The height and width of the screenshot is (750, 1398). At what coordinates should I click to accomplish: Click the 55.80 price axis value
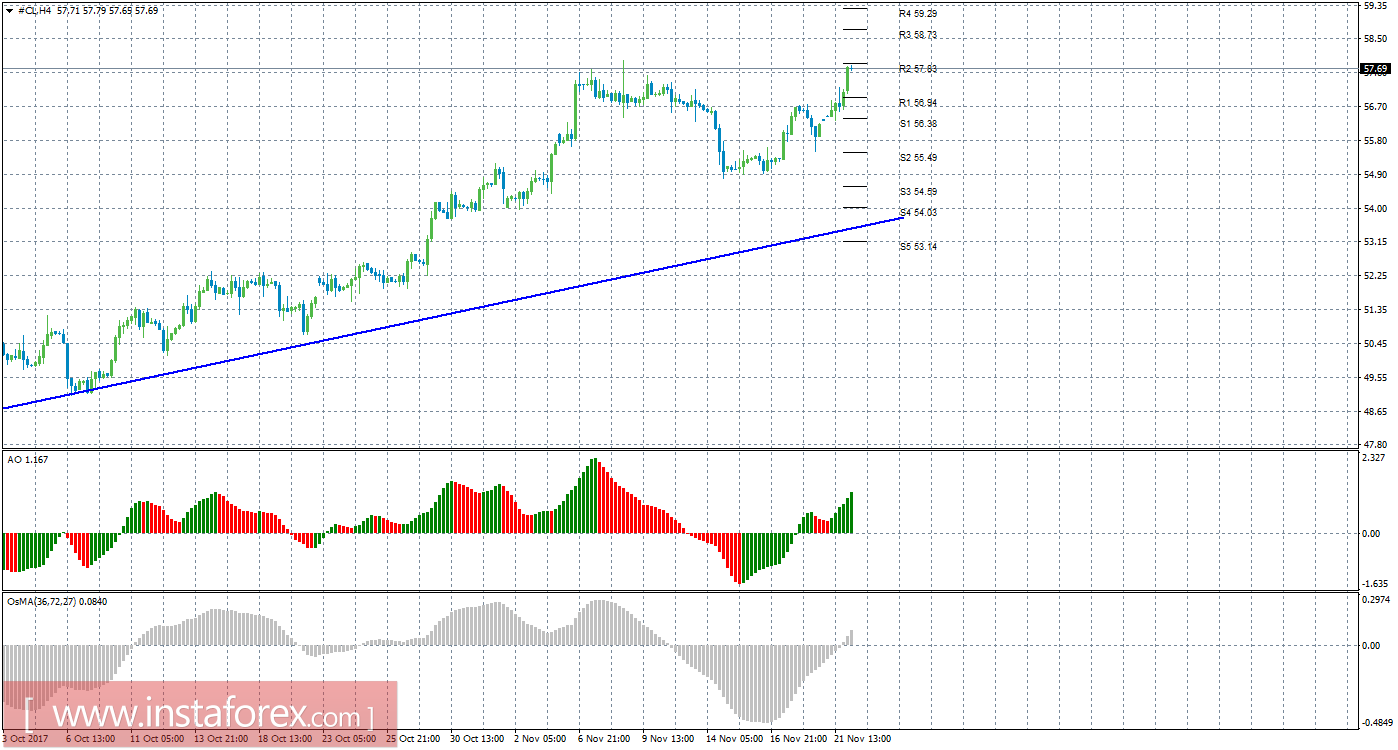[x=1375, y=140]
